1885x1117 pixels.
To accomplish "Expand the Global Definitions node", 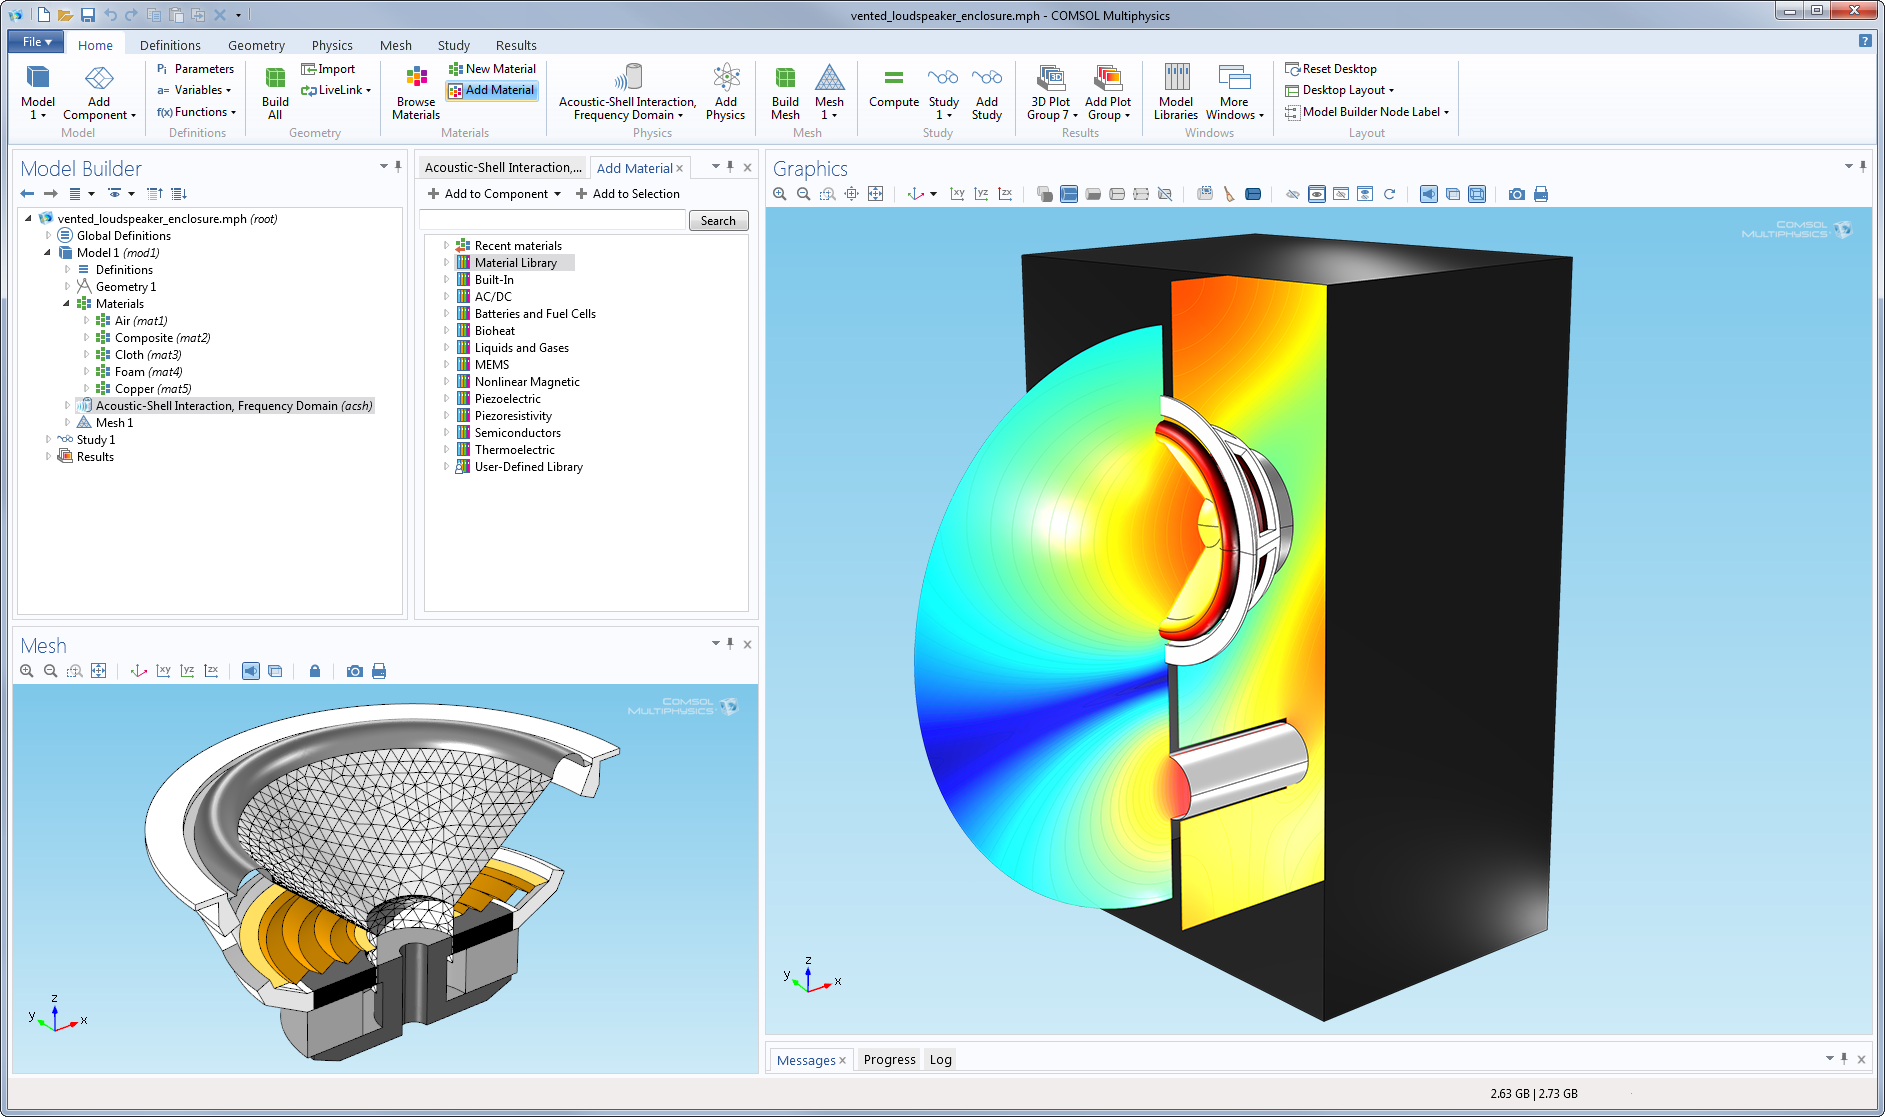I will 48,236.
